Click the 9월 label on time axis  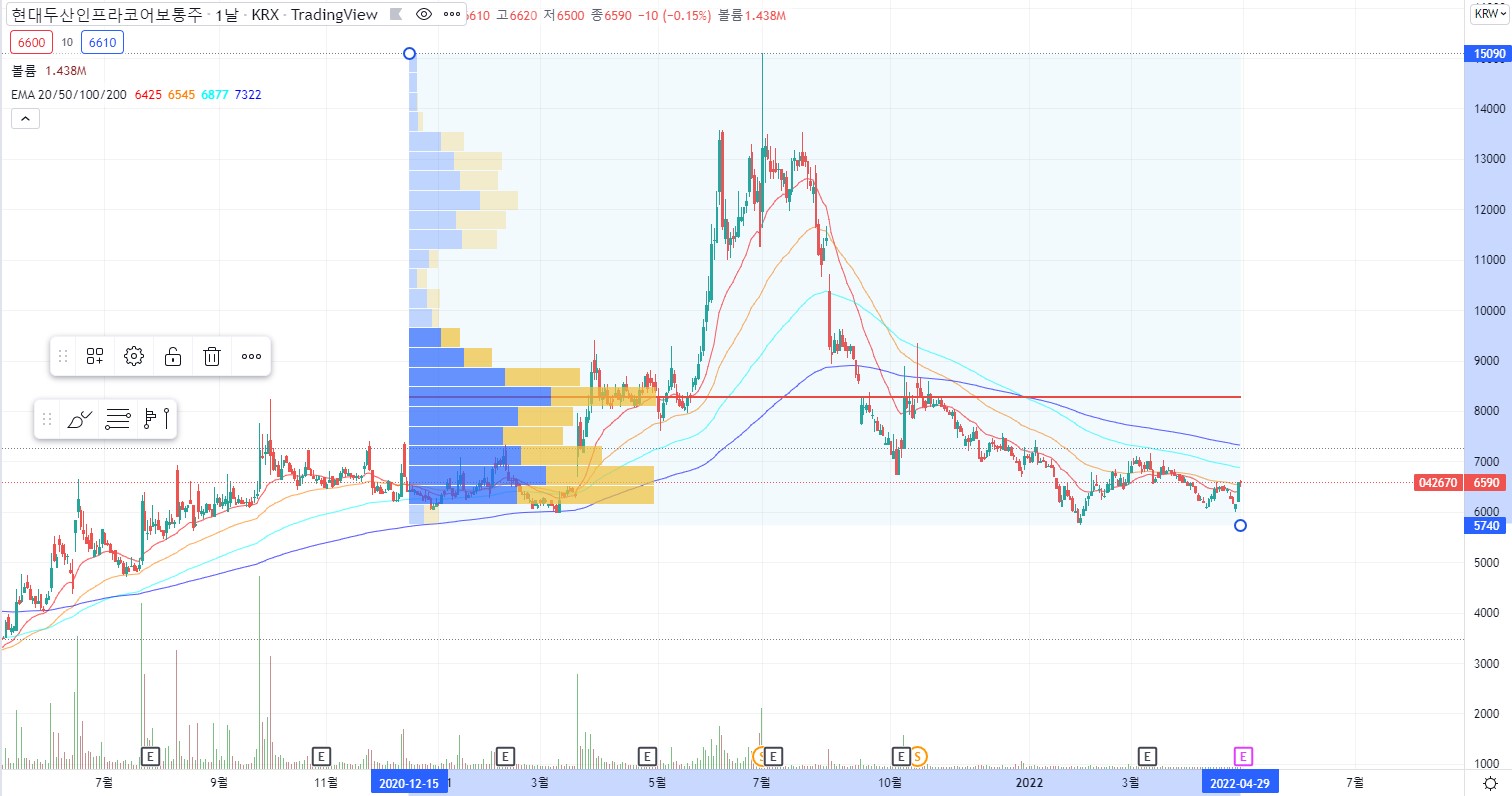(221, 782)
